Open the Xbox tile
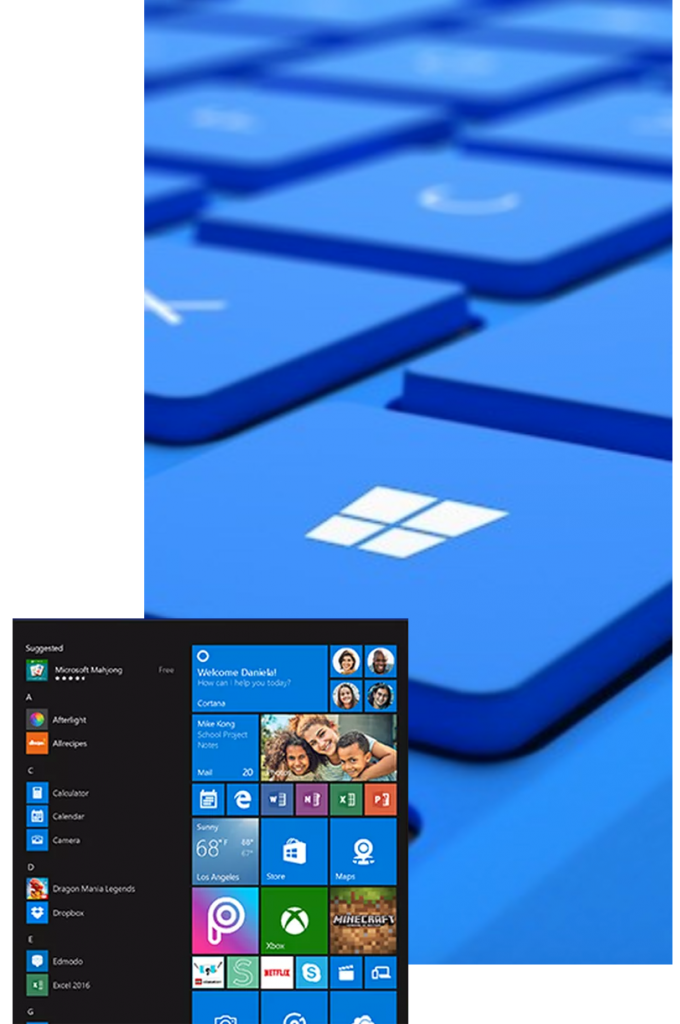 pos(294,920)
